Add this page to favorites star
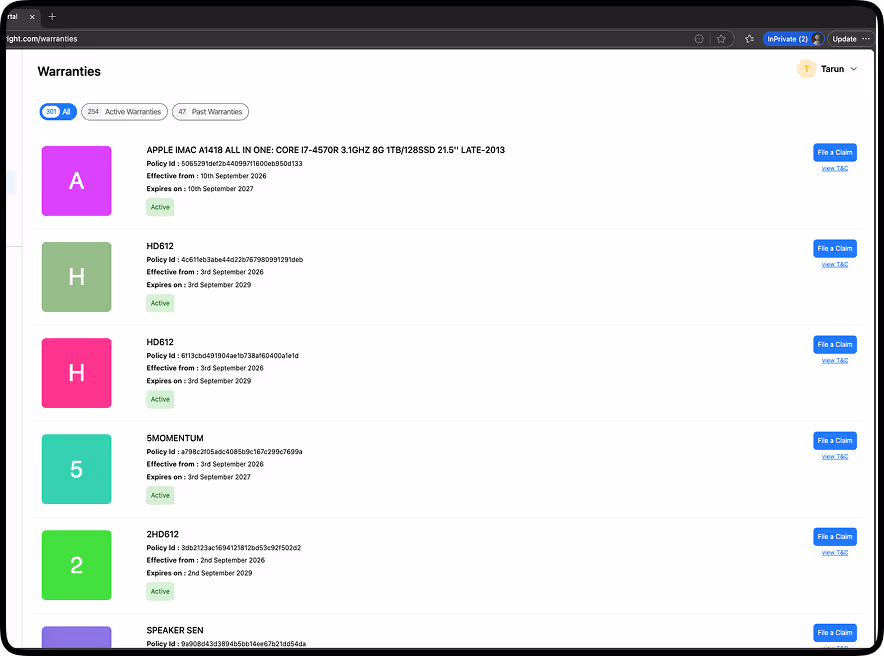 click(721, 39)
